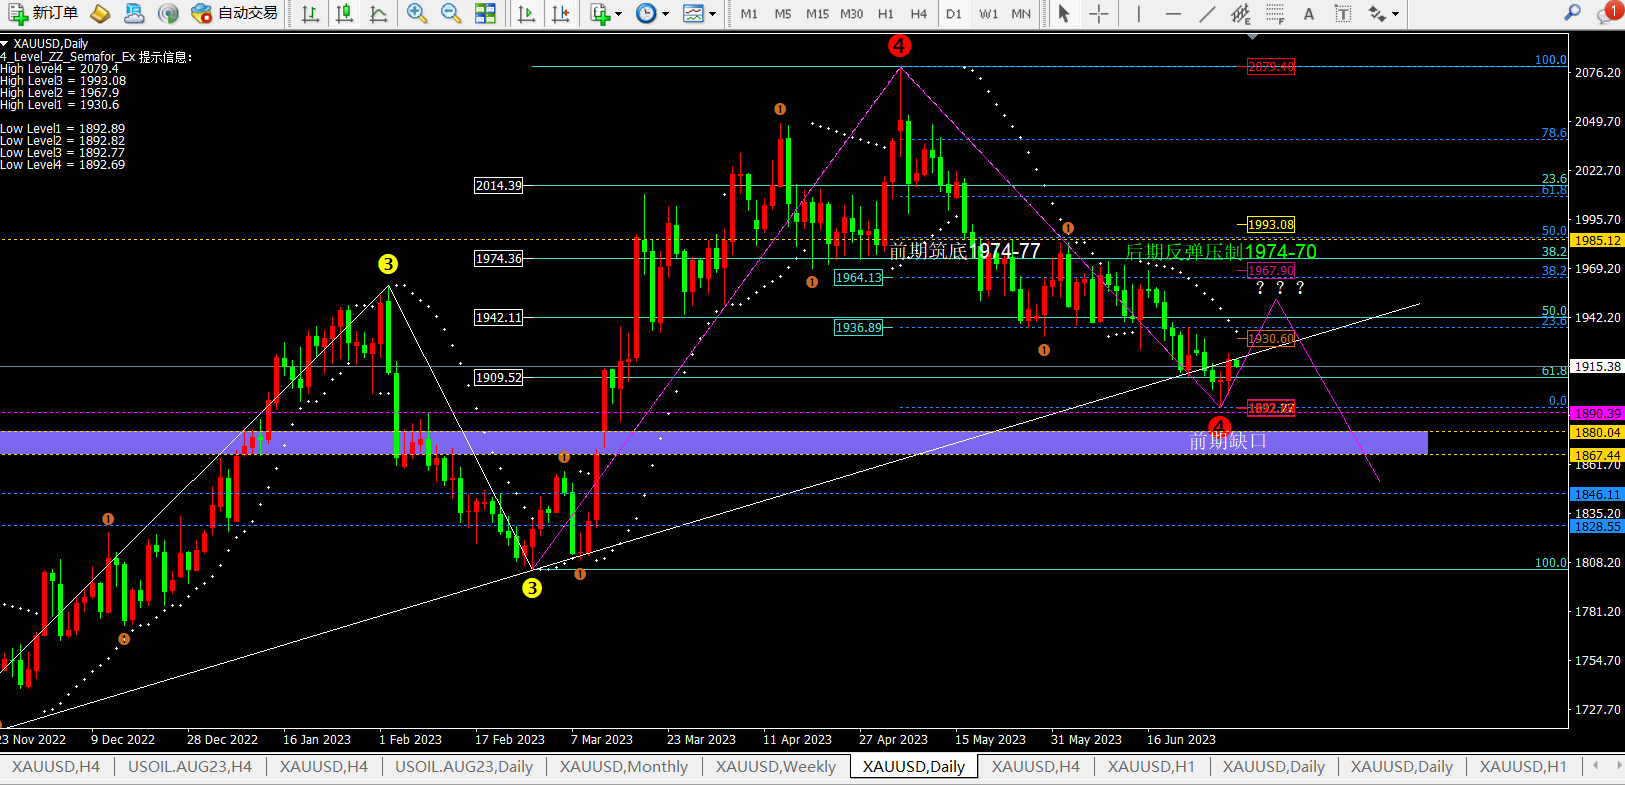Viewport: 1625px width, 785px height.
Task: Open the USOIL.AUG23,Daily chart tab
Action: point(464,766)
